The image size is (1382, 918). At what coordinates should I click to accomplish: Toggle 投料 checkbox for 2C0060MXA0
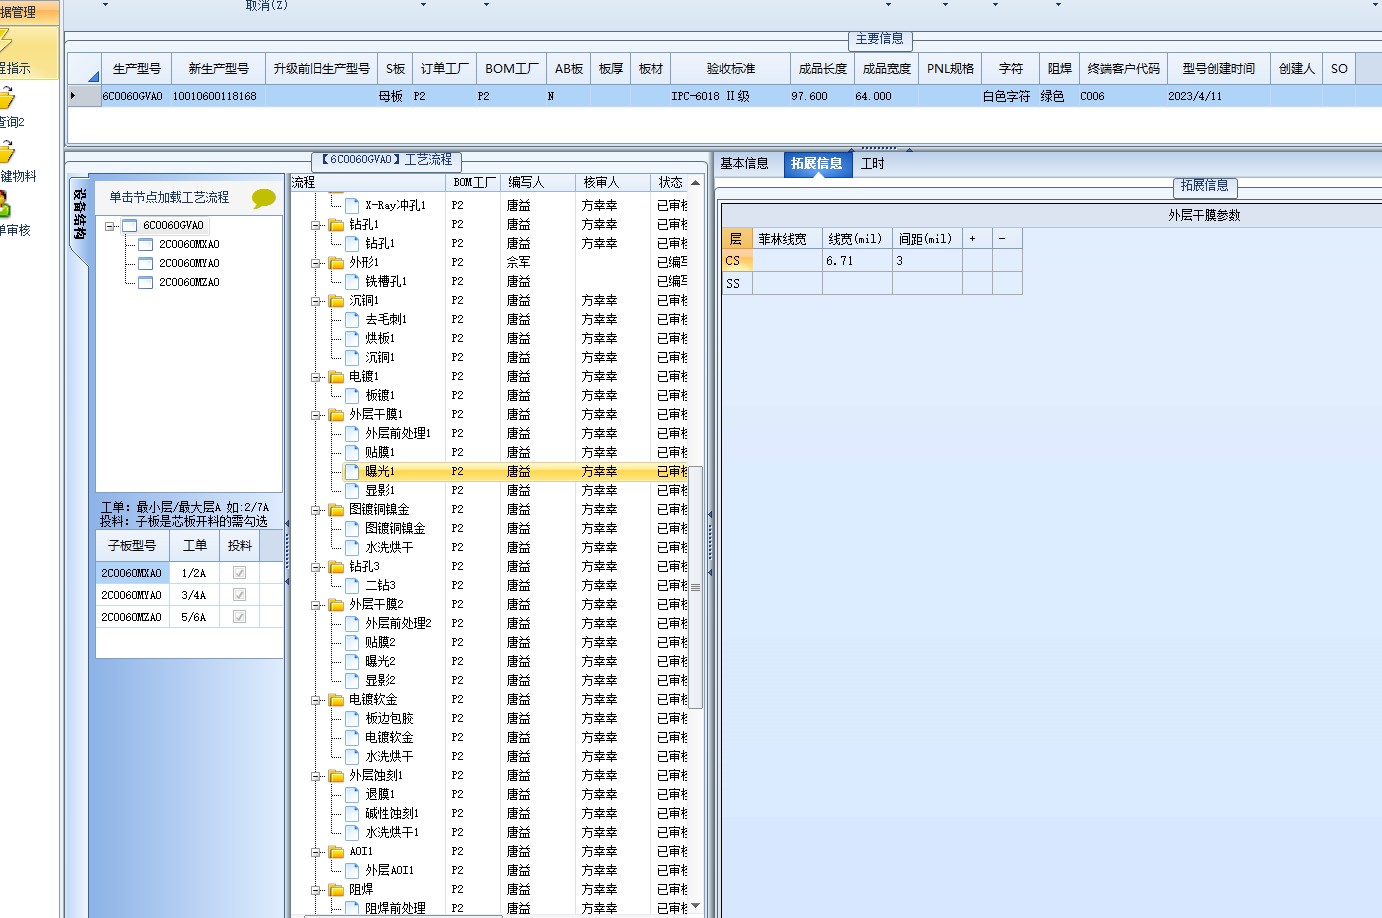point(239,573)
